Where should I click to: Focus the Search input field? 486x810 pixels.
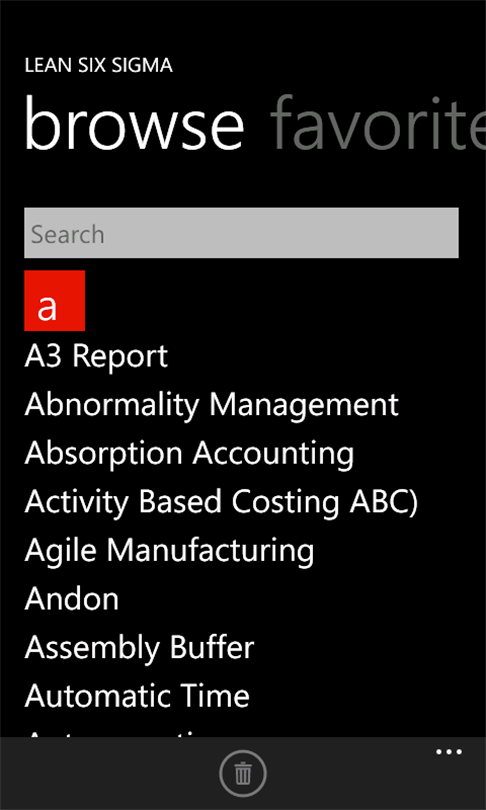click(241, 233)
